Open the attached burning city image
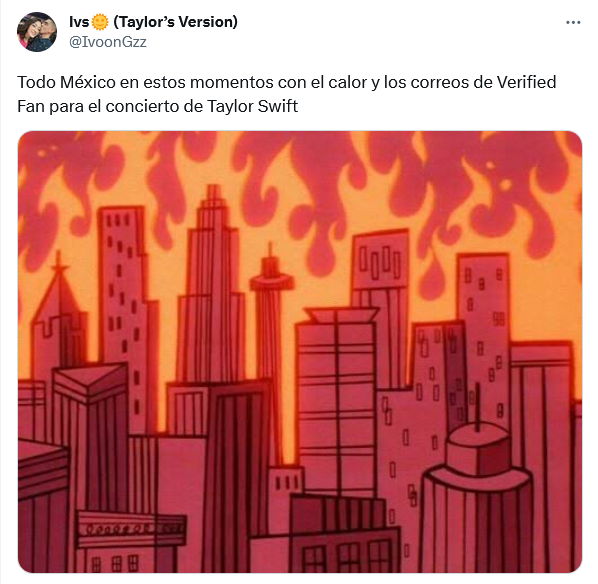The height and width of the screenshot is (584, 598). [x=300, y=352]
